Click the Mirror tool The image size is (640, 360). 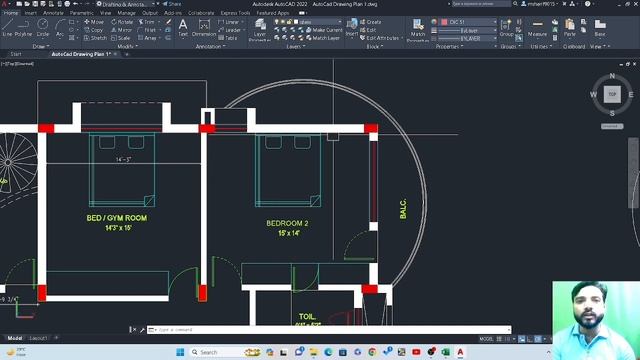[121, 30]
